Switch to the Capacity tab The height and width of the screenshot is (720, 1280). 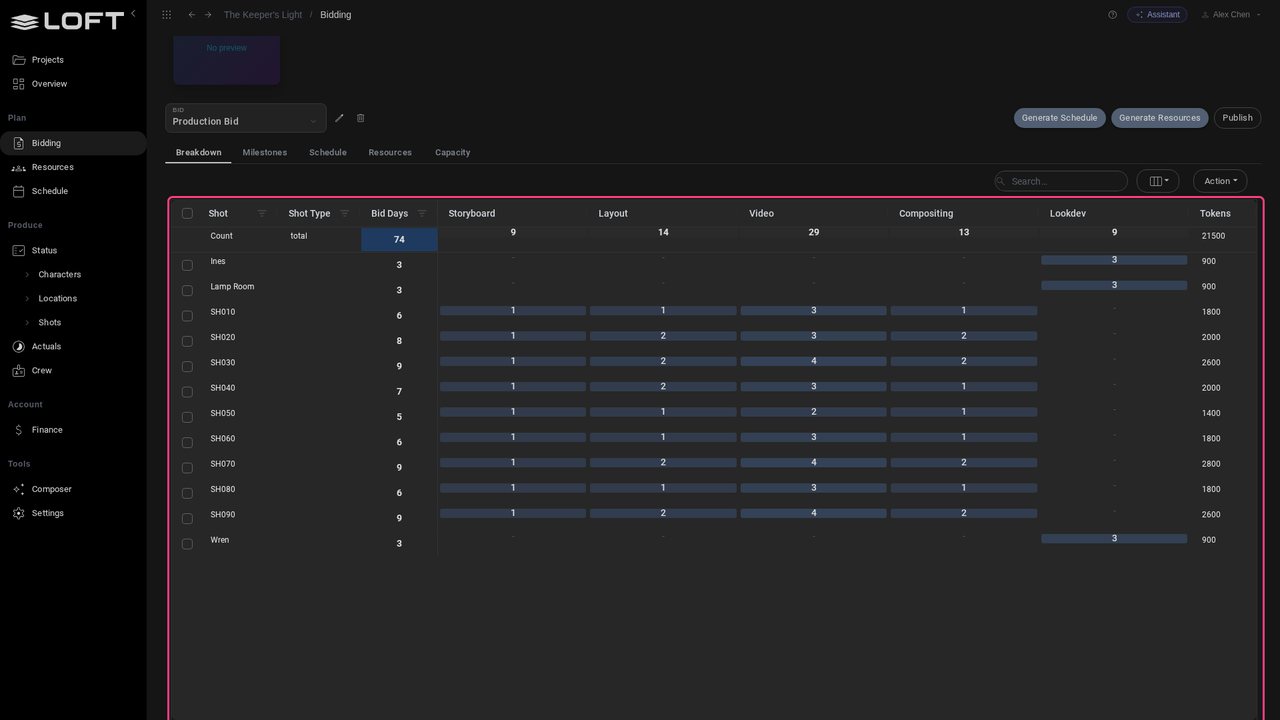coord(453,153)
